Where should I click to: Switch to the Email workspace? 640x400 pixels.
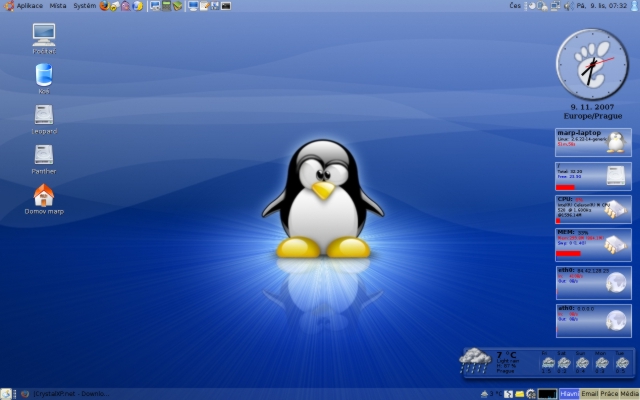tap(589, 394)
